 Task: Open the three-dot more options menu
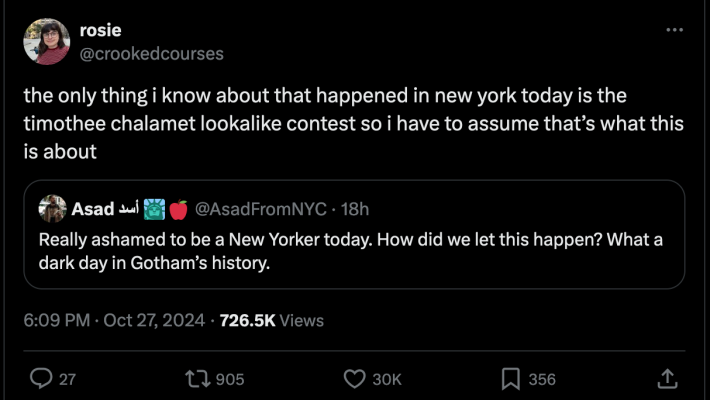tap(674, 31)
